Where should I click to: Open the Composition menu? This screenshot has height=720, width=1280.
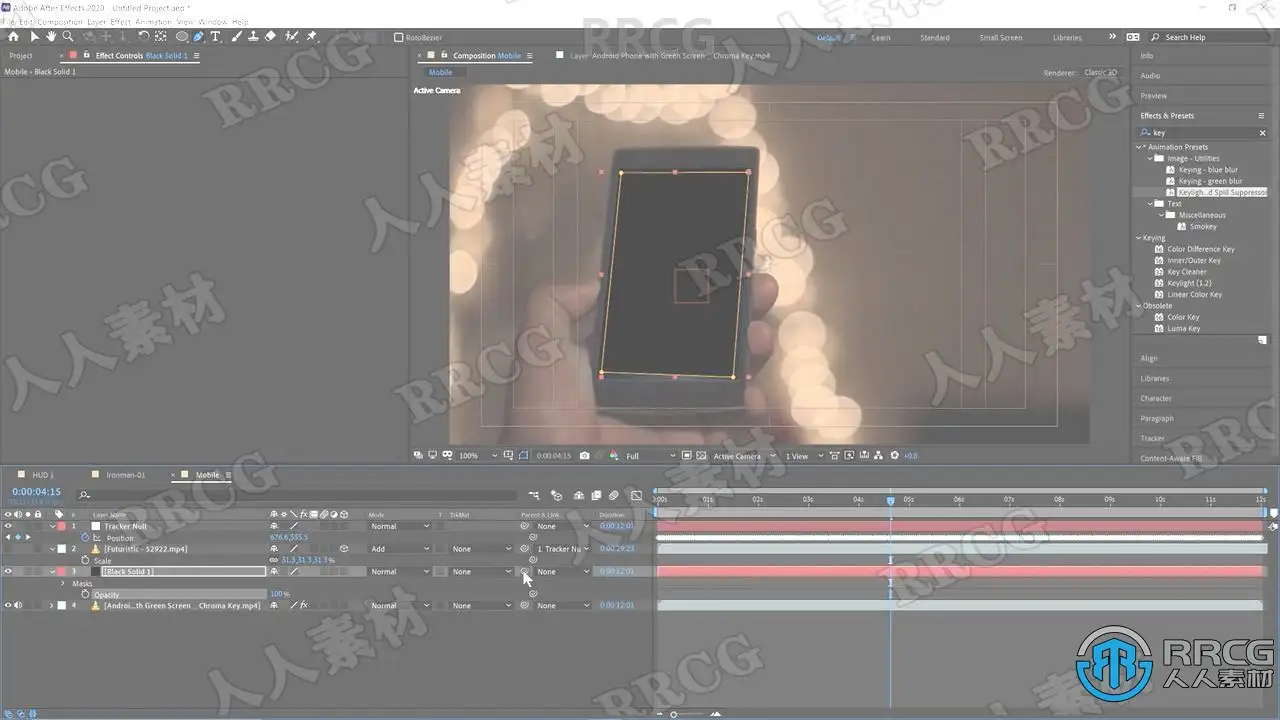tap(59, 21)
